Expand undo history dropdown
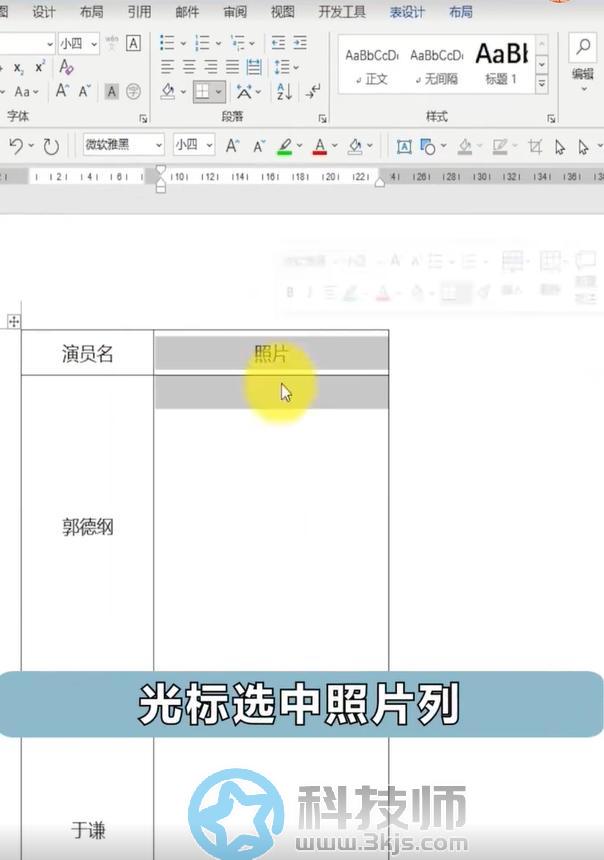 31,145
